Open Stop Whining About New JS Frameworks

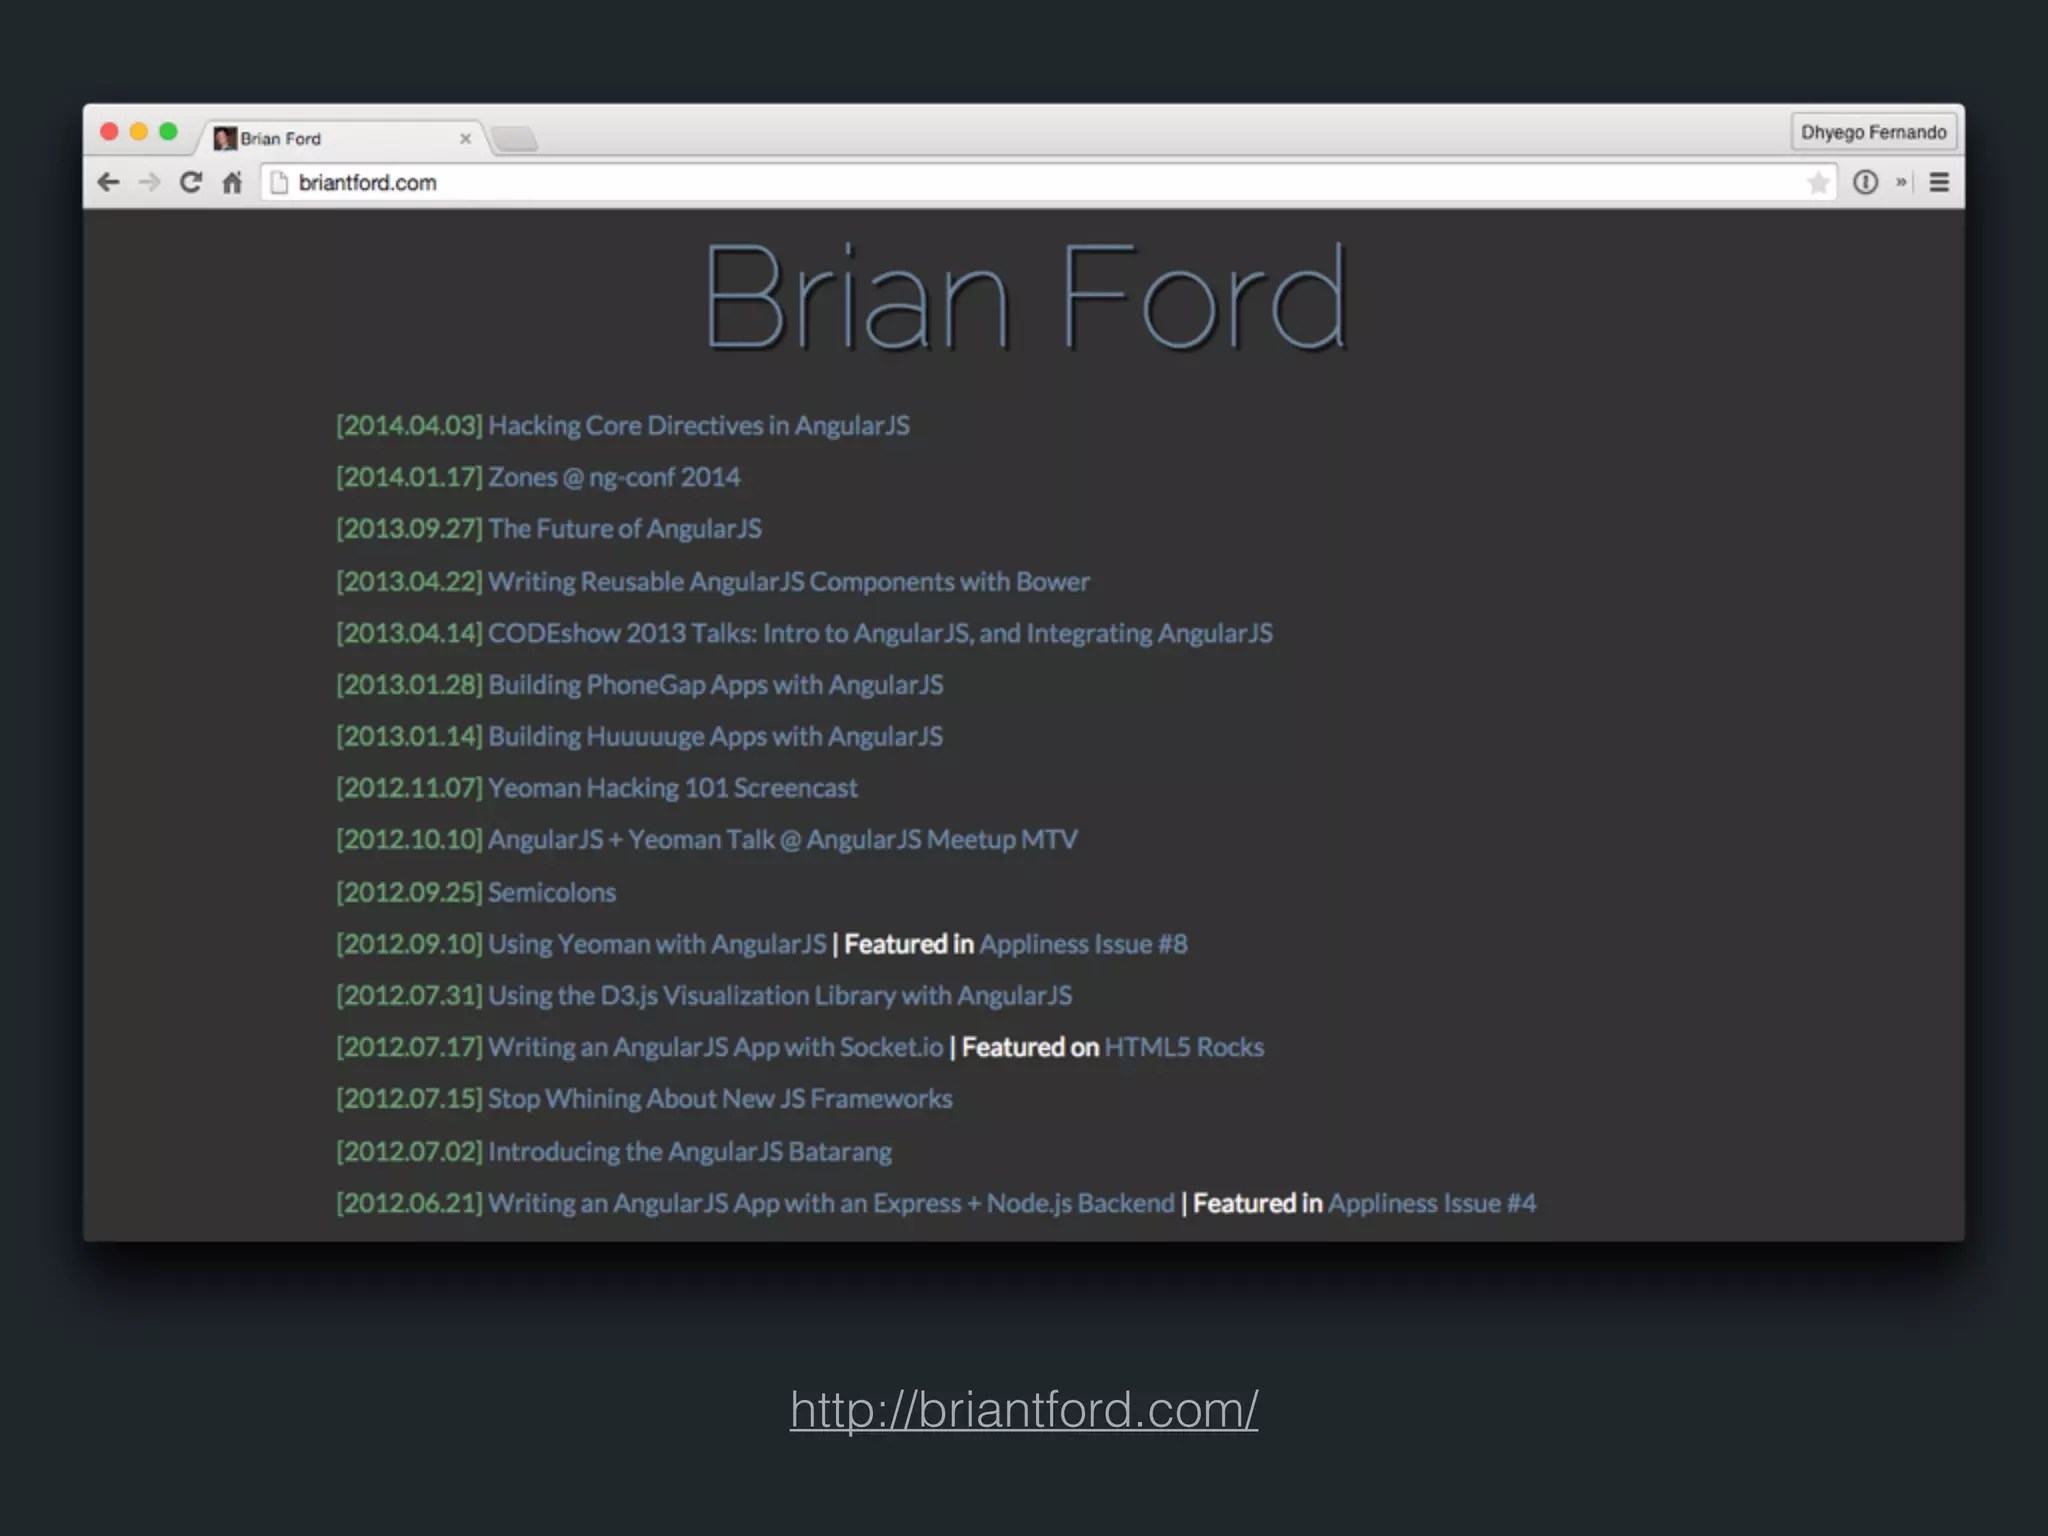(719, 1099)
